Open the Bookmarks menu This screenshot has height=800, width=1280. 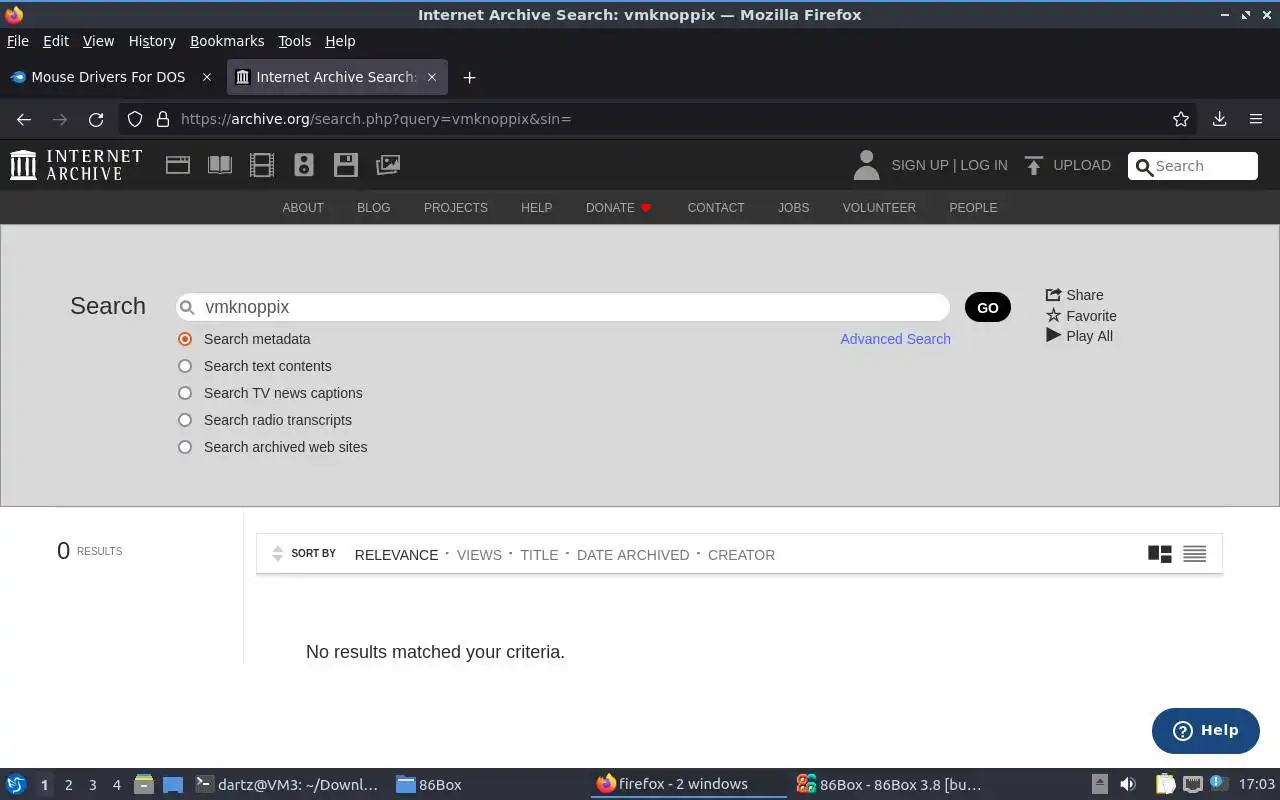pos(227,41)
